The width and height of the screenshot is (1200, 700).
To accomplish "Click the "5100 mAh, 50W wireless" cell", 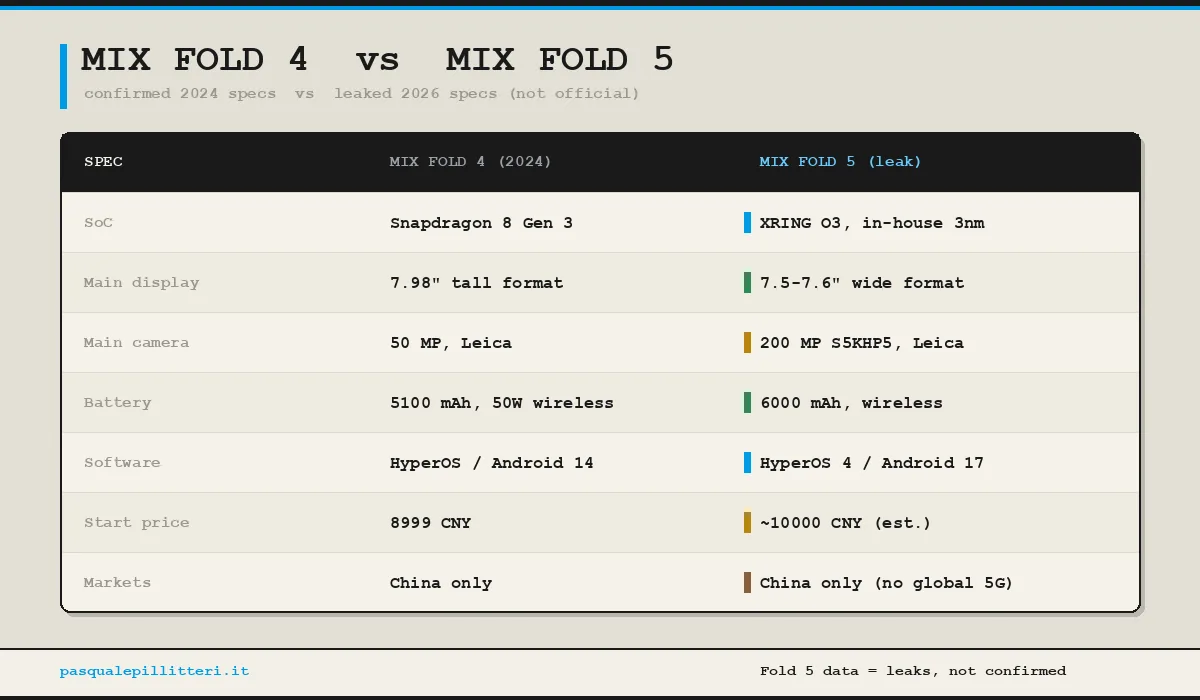I will coord(501,402).
